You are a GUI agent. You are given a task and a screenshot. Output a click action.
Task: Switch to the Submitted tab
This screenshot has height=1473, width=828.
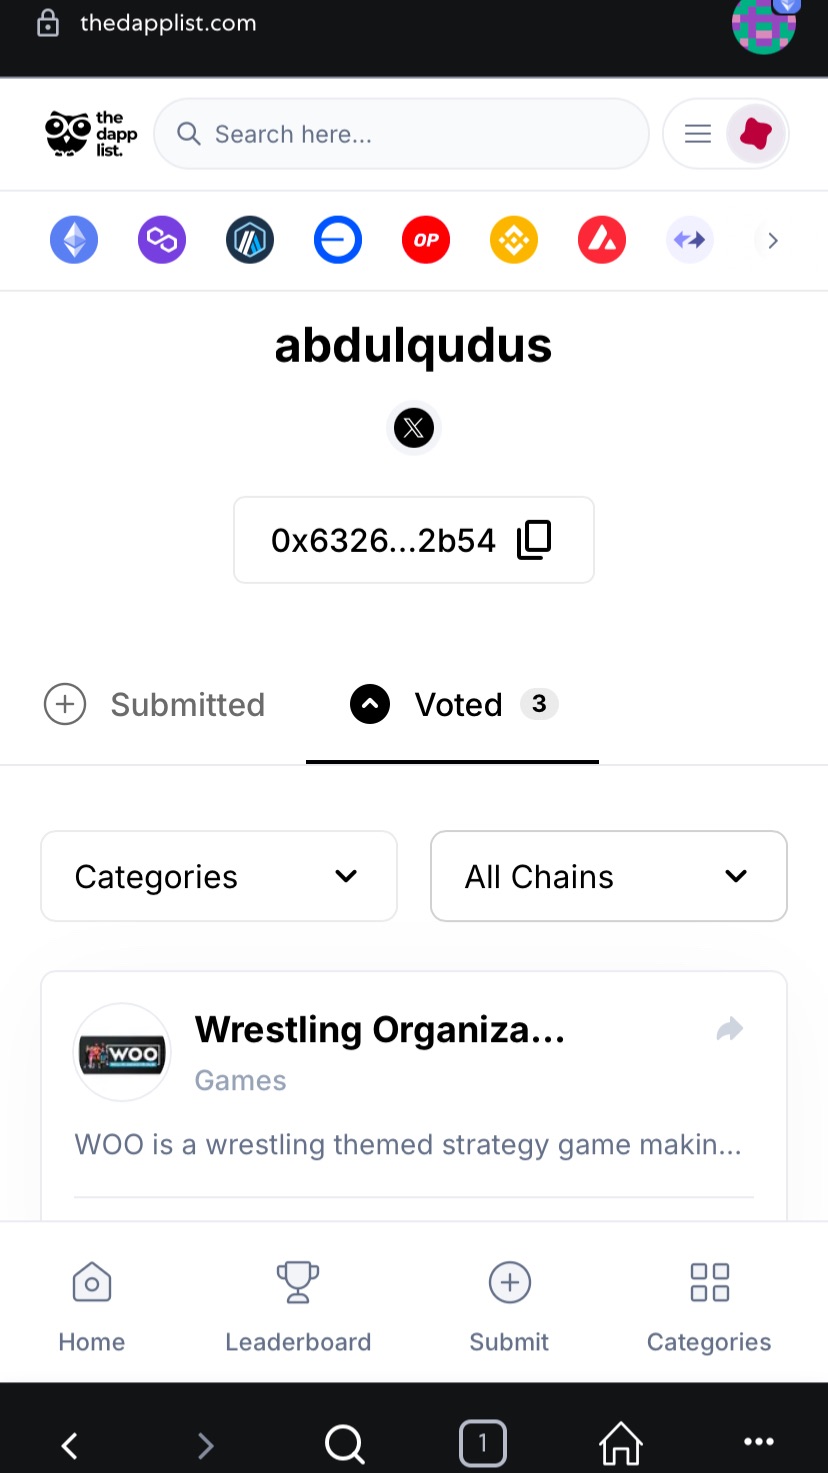tap(155, 704)
